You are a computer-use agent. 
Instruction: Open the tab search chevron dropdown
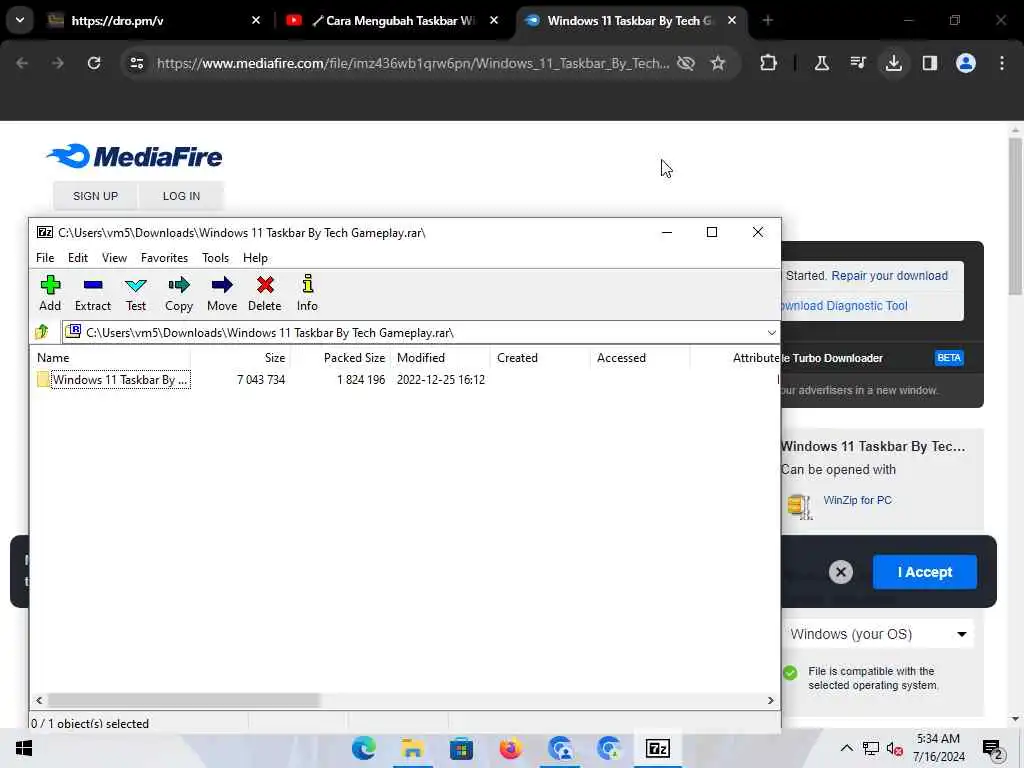[x=20, y=20]
